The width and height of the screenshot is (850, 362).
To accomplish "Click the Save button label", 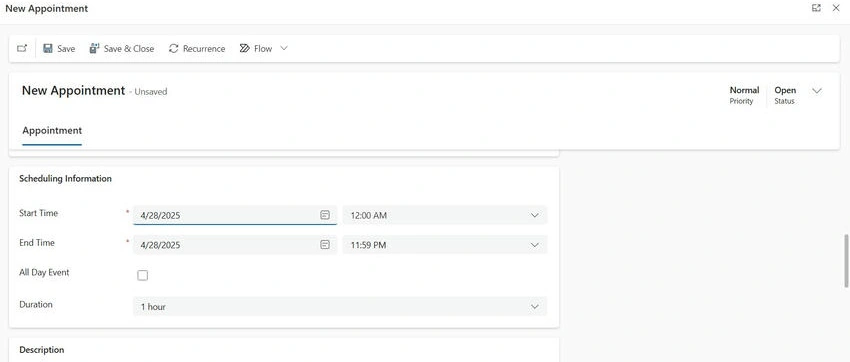I will (x=66, y=49).
